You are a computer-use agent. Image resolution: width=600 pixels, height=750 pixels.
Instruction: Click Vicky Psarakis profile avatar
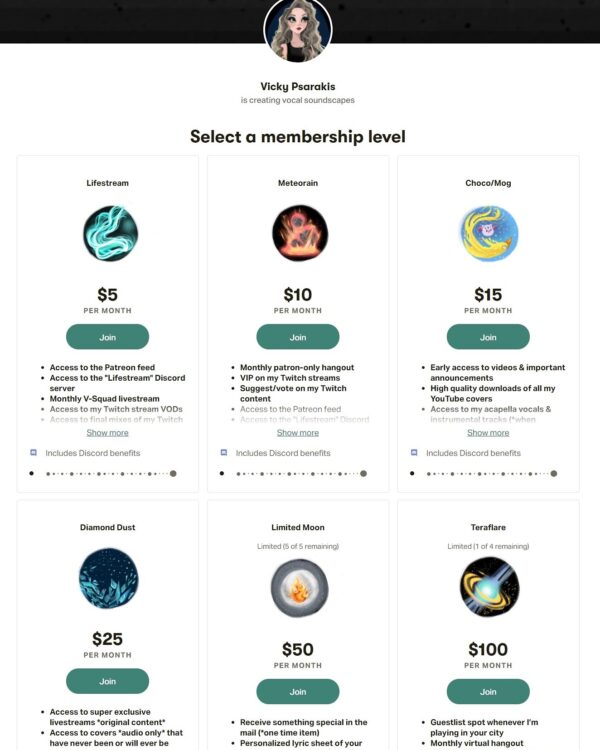pos(298,28)
